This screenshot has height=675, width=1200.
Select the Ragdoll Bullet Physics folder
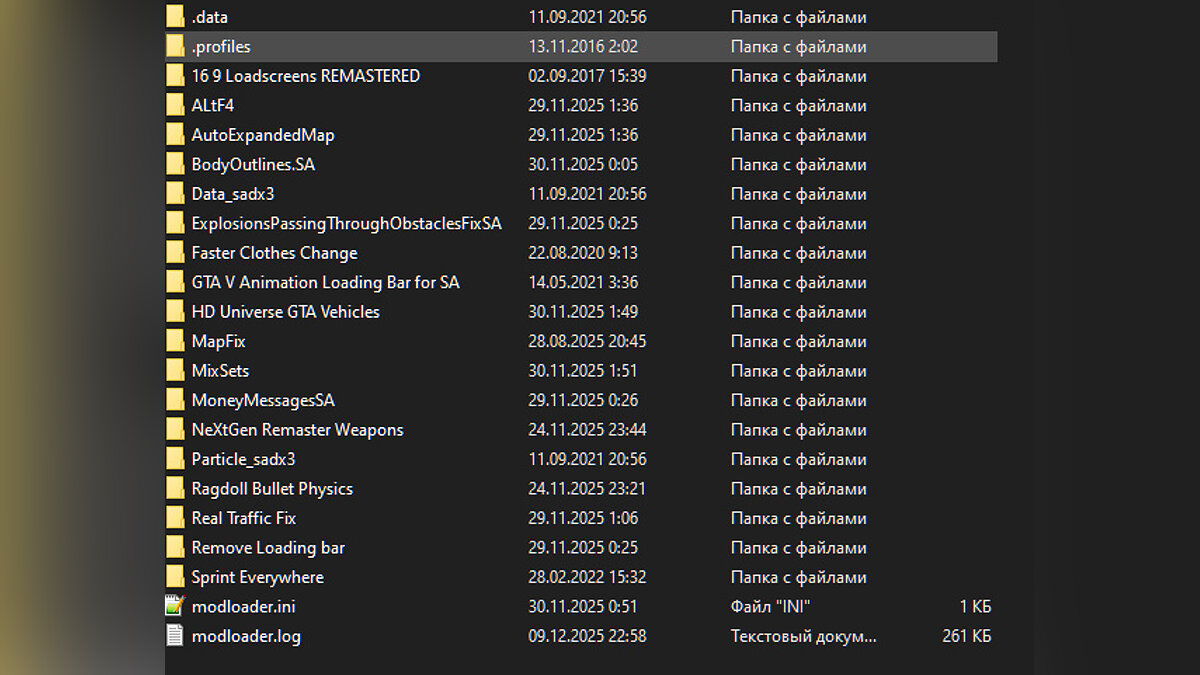272,489
